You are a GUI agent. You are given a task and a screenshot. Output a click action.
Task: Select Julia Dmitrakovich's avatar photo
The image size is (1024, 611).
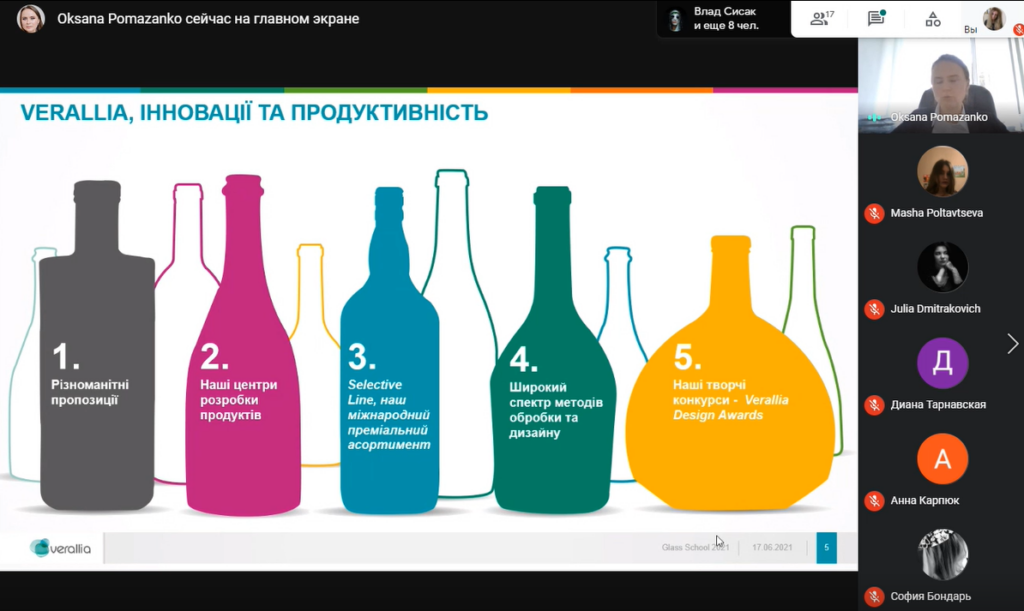pyautogui.click(x=942, y=266)
